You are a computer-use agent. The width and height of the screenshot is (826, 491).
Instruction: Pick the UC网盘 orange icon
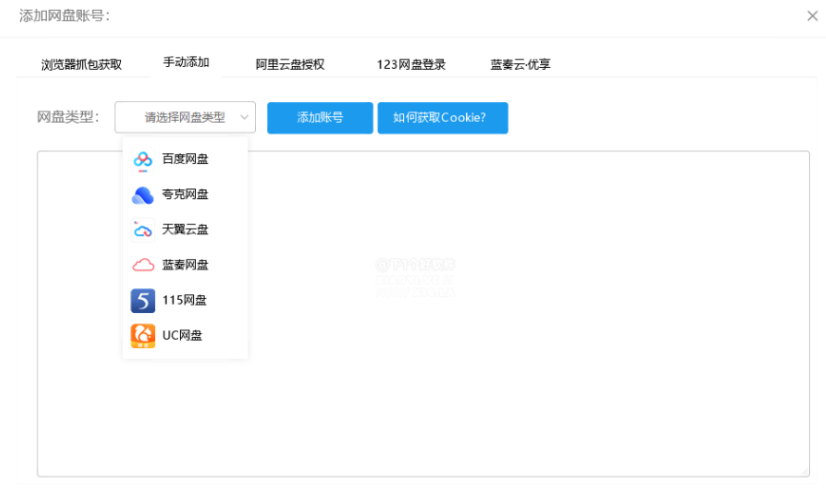coord(143,336)
